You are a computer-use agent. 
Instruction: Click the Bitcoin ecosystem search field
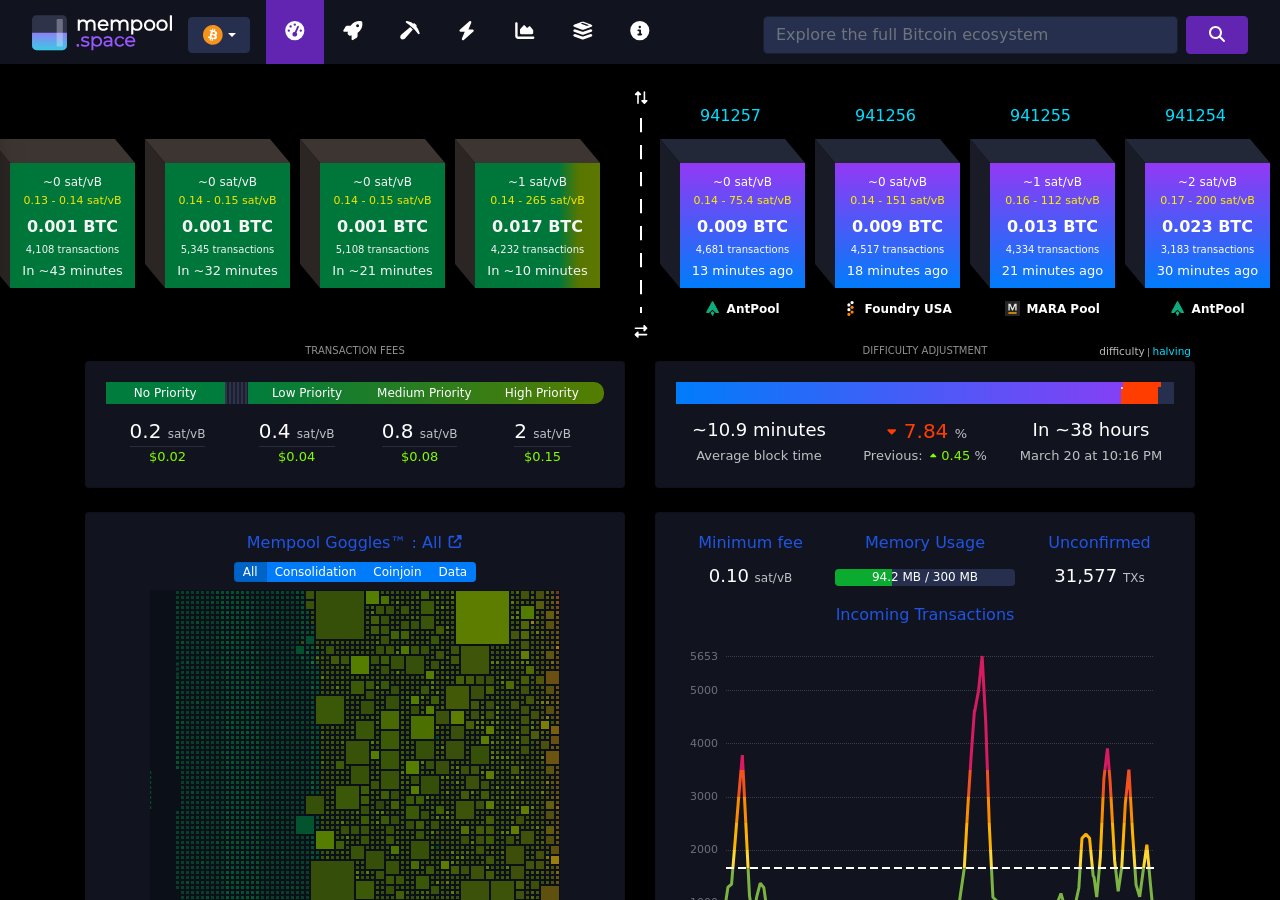tap(970, 34)
